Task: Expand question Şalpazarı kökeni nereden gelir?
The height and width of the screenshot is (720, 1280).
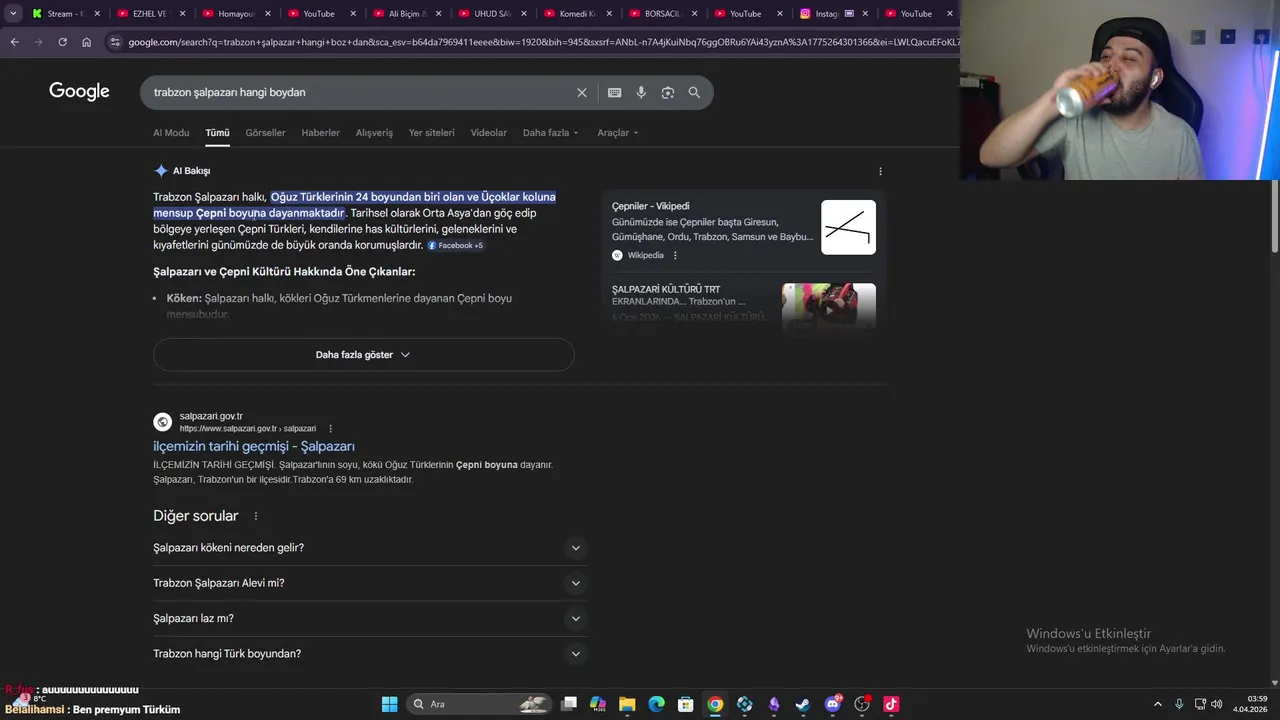Action: (x=370, y=548)
